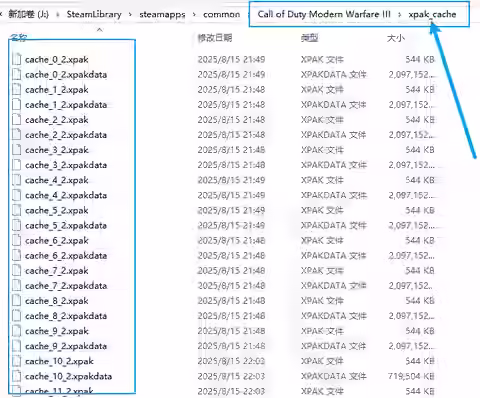Click modified date of cache_0_2.xpak row

coord(231,59)
